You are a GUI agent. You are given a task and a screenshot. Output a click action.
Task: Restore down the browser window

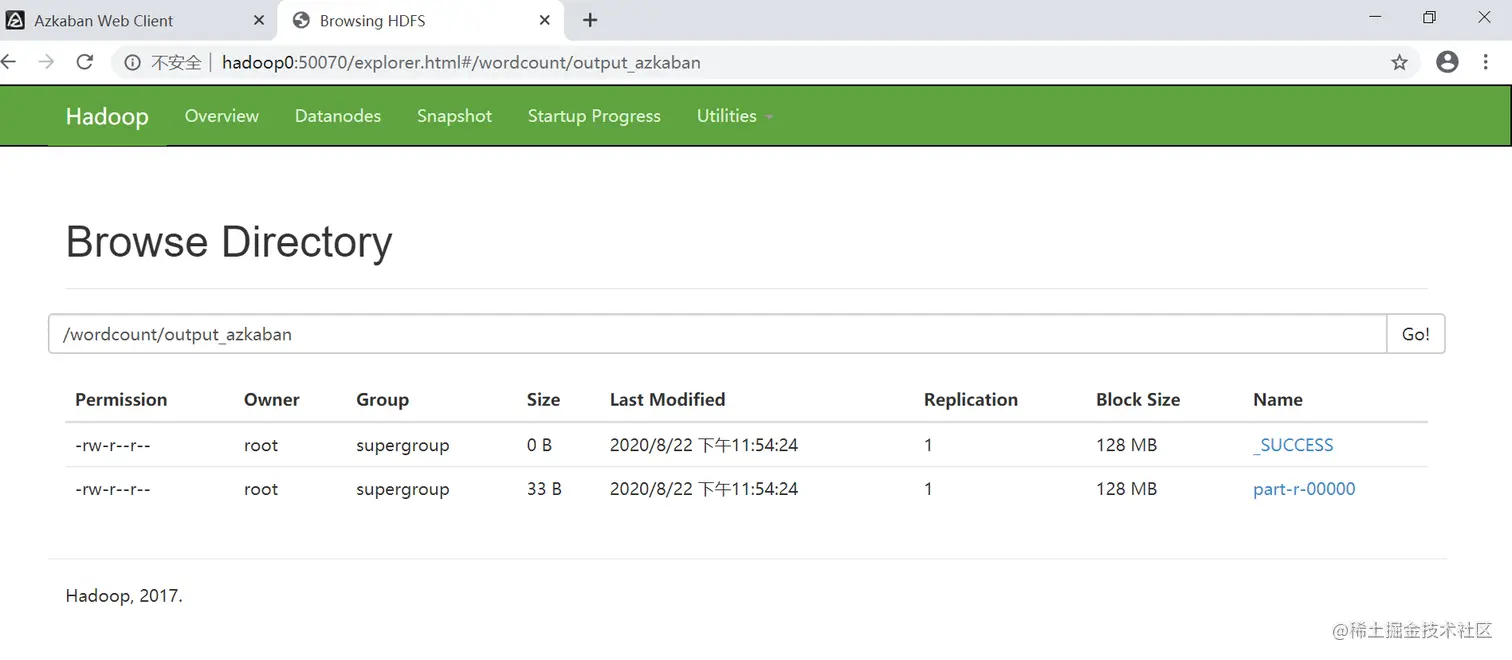pyautogui.click(x=1429, y=17)
